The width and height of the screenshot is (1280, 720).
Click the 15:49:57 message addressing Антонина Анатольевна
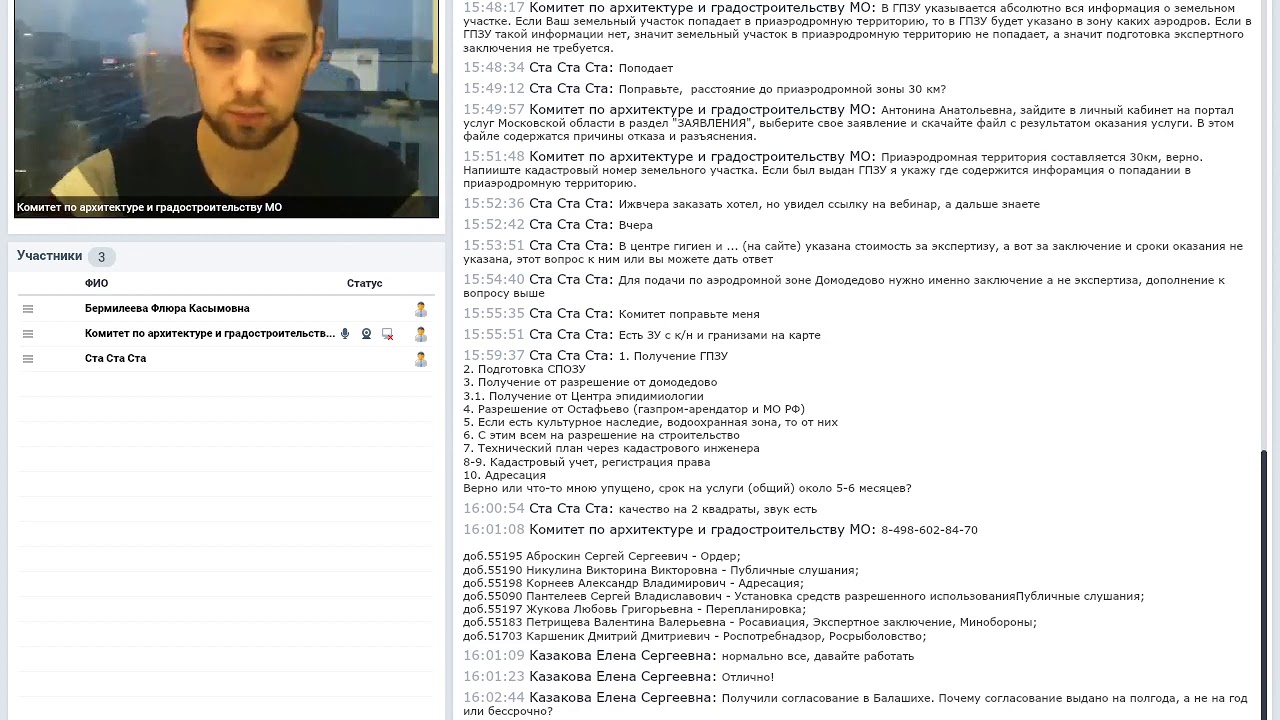850,123
